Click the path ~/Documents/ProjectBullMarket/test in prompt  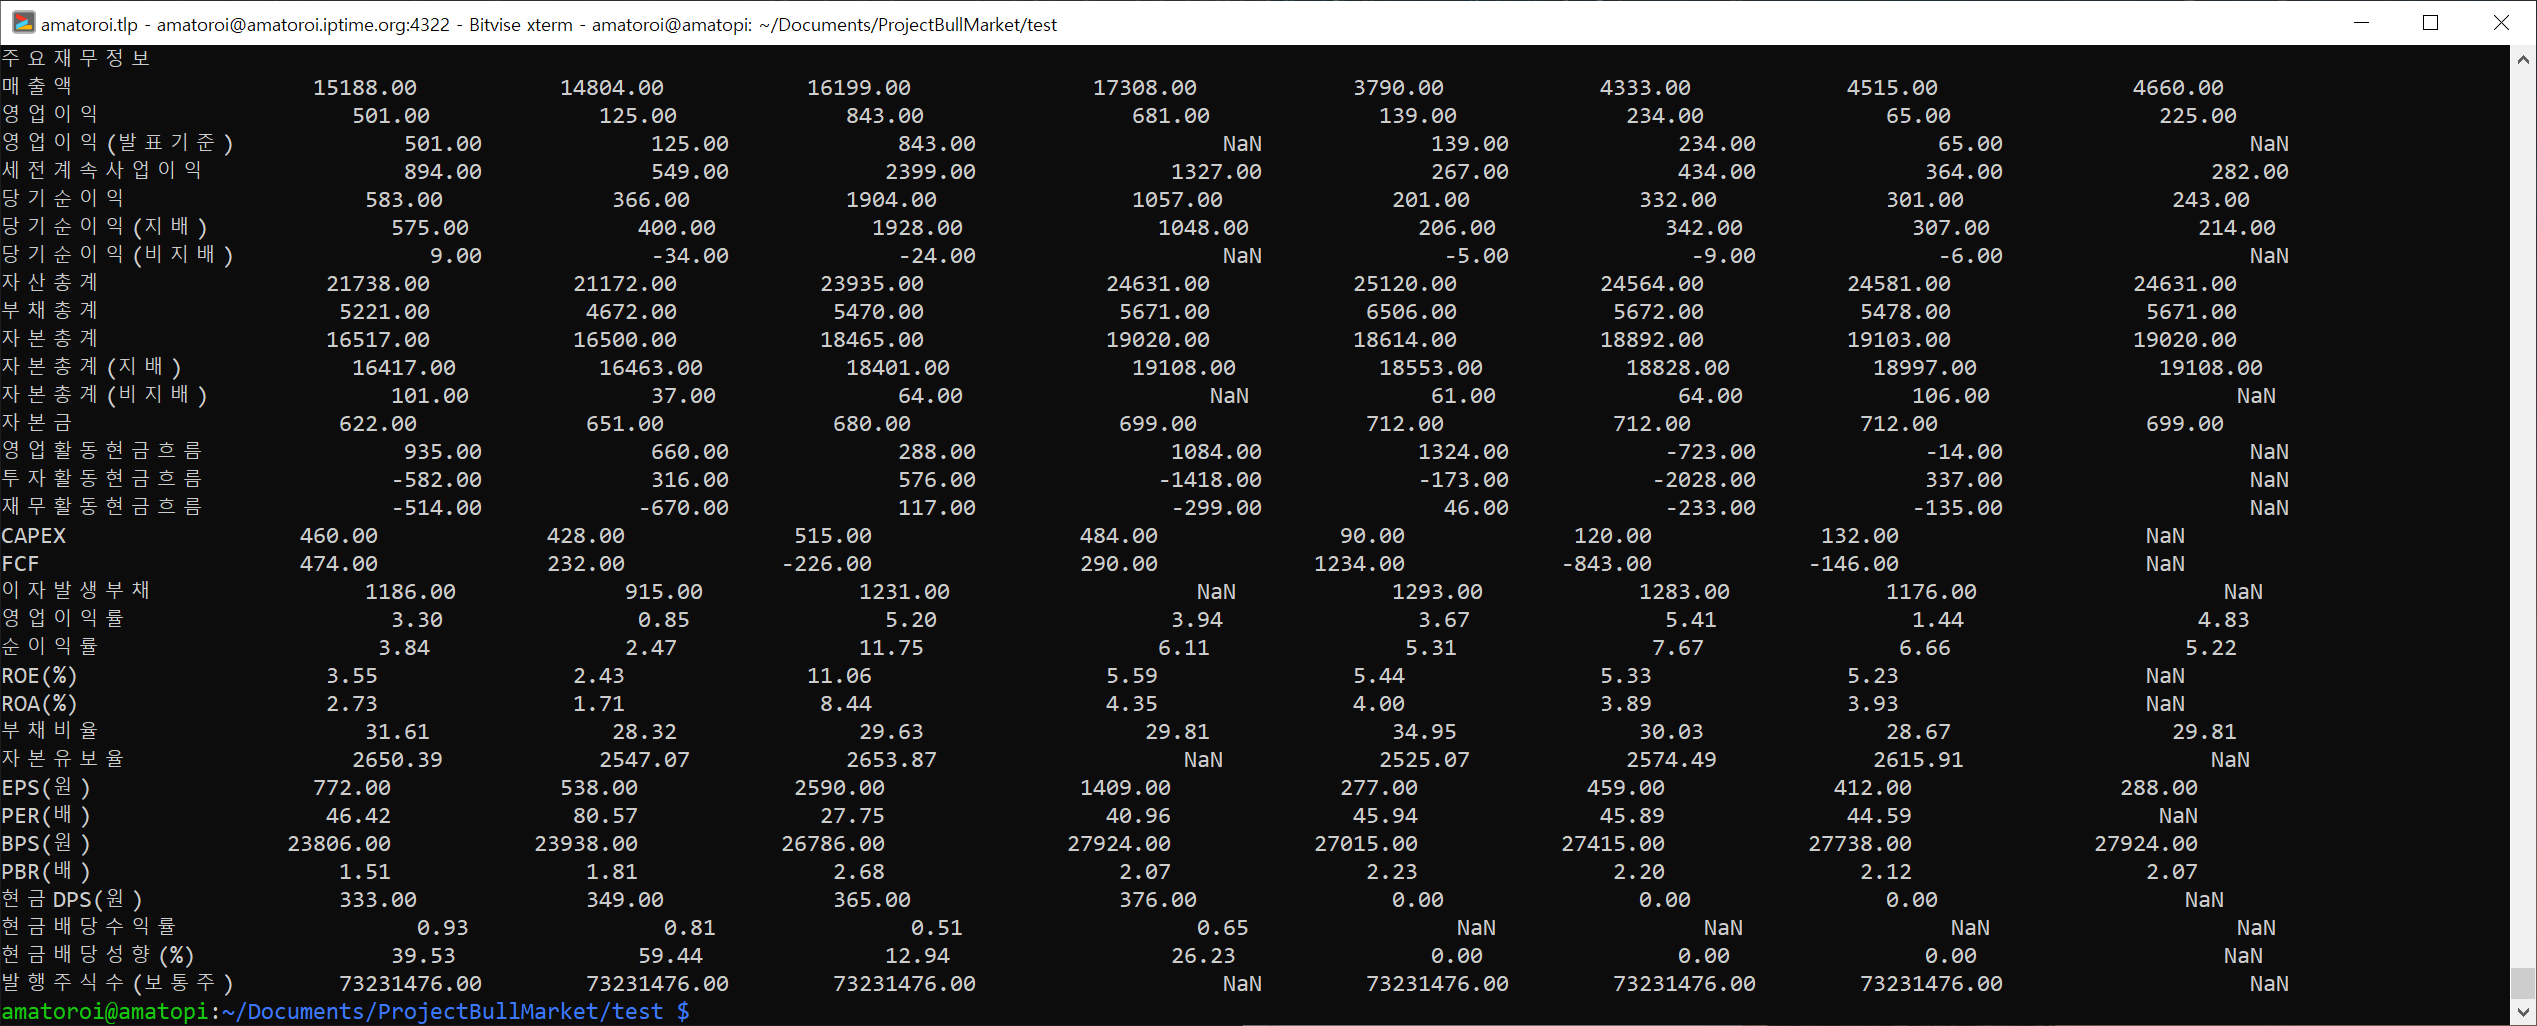click(x=442, y=1011)
